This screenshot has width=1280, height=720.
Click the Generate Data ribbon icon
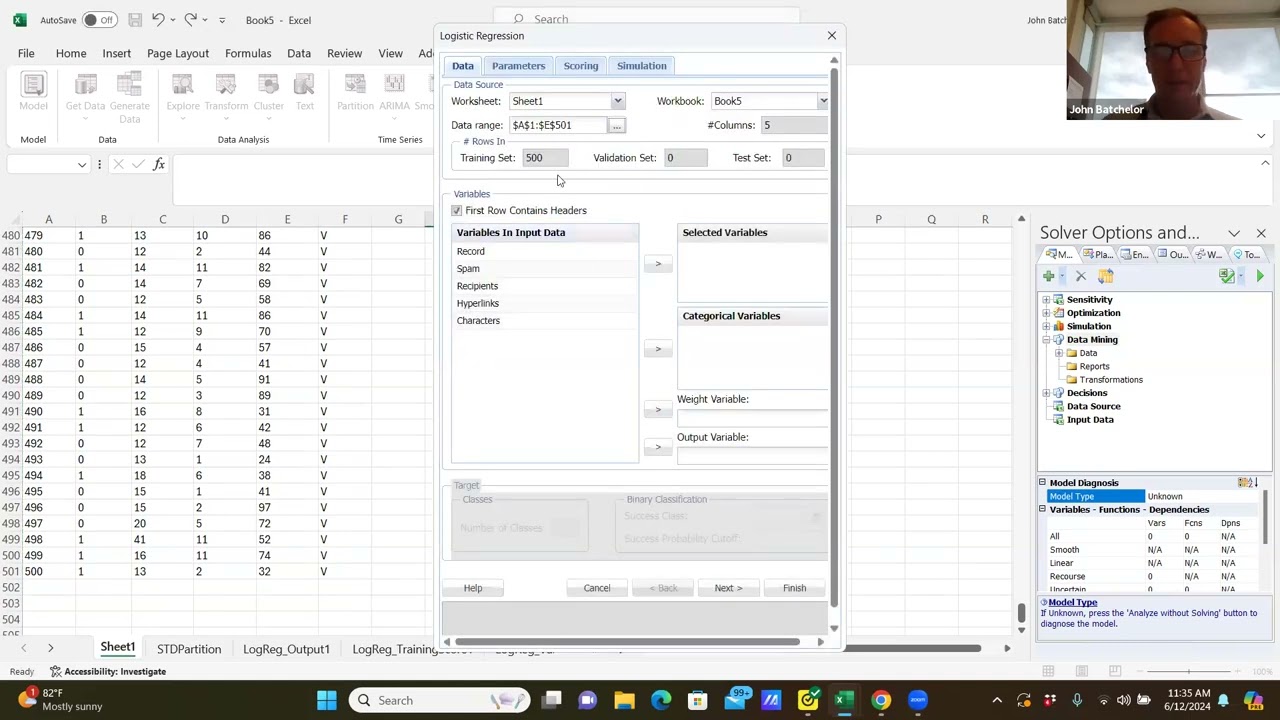(129, 98)
